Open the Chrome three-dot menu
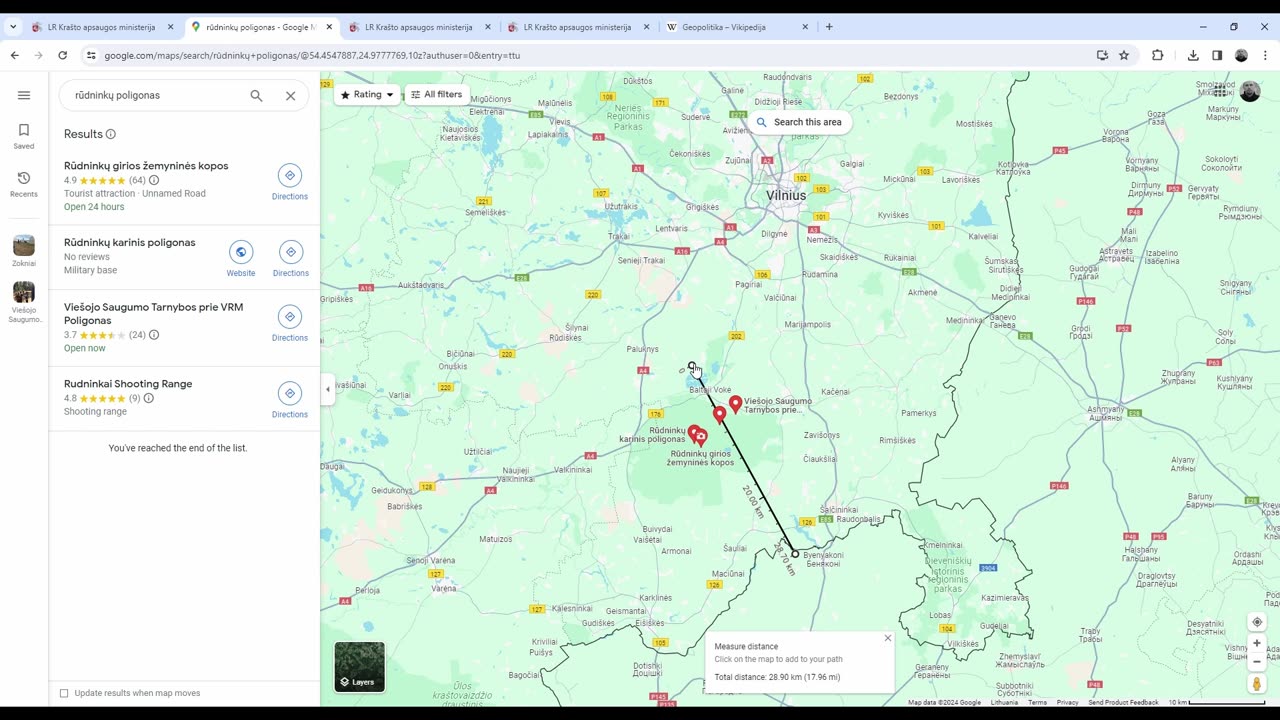 (x=1265, y=55)
